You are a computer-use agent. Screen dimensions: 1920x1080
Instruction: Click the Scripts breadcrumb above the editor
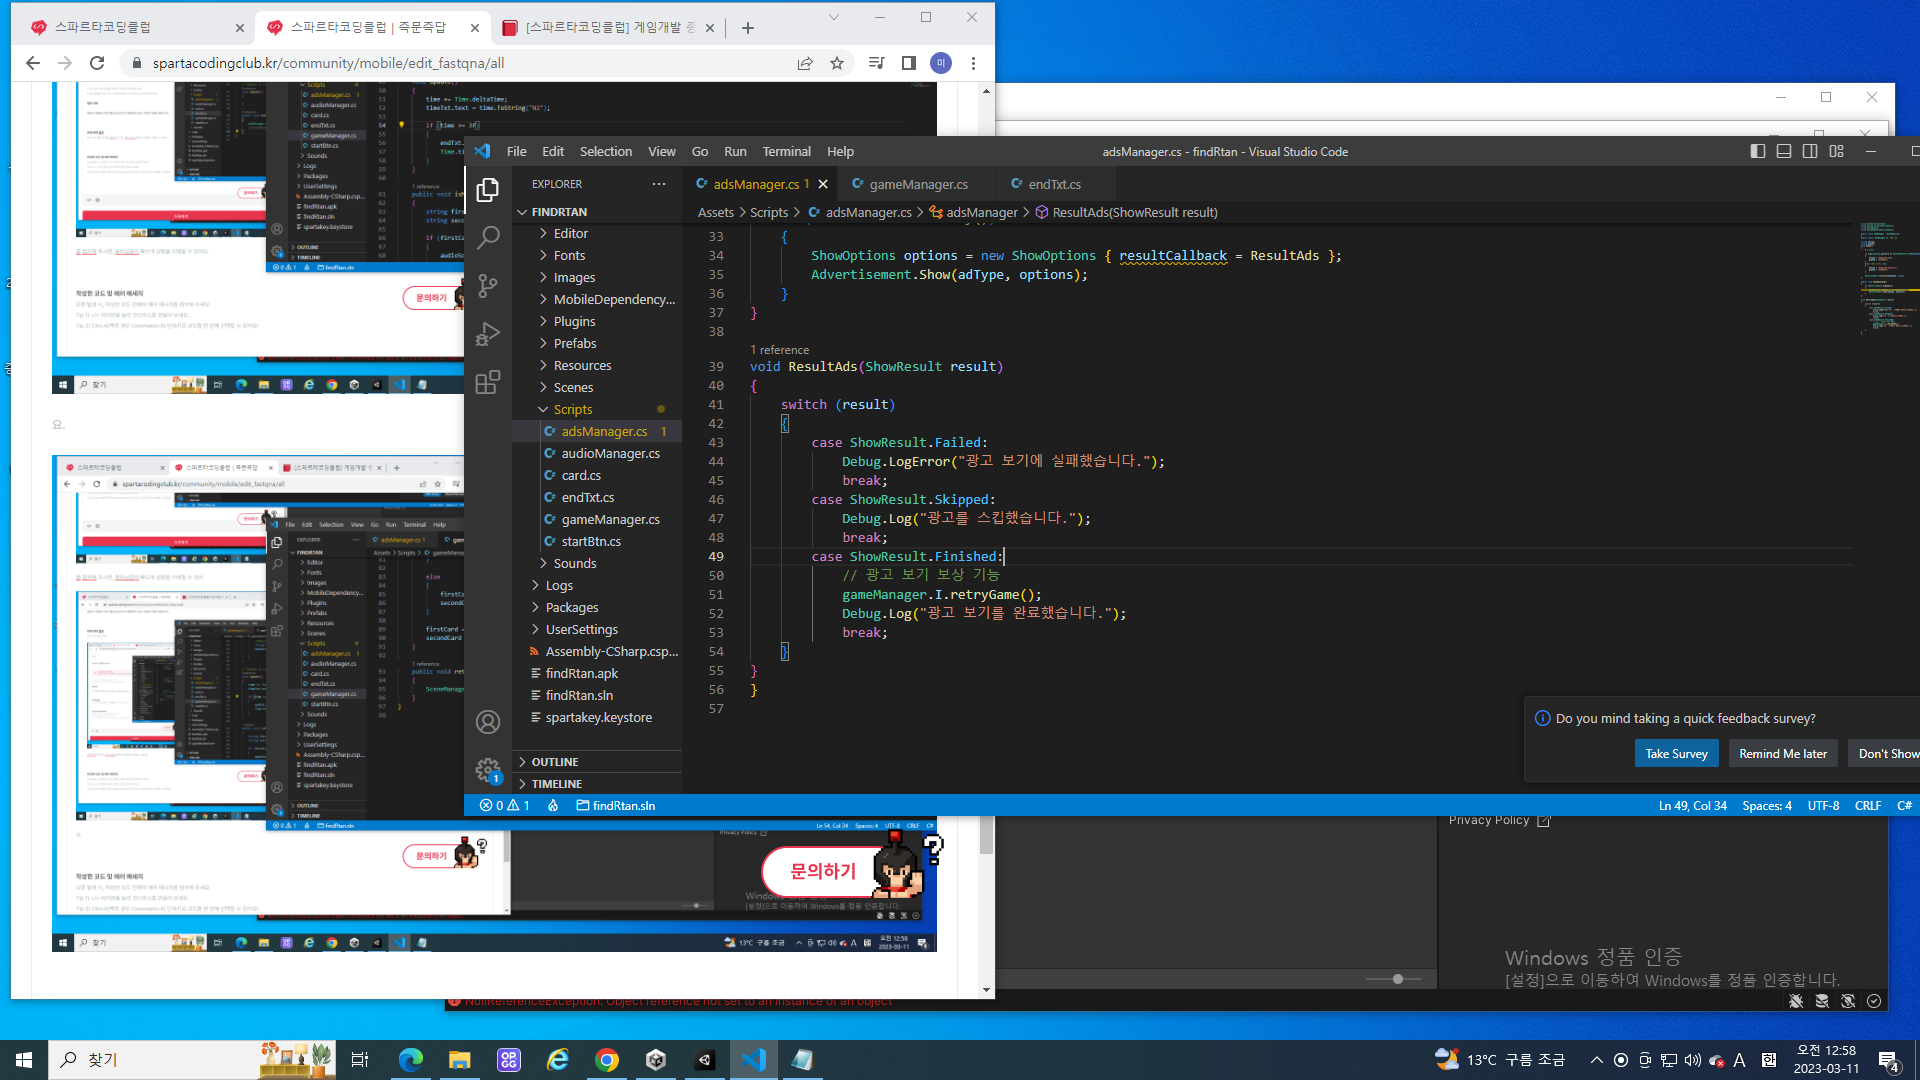(769, 212)
